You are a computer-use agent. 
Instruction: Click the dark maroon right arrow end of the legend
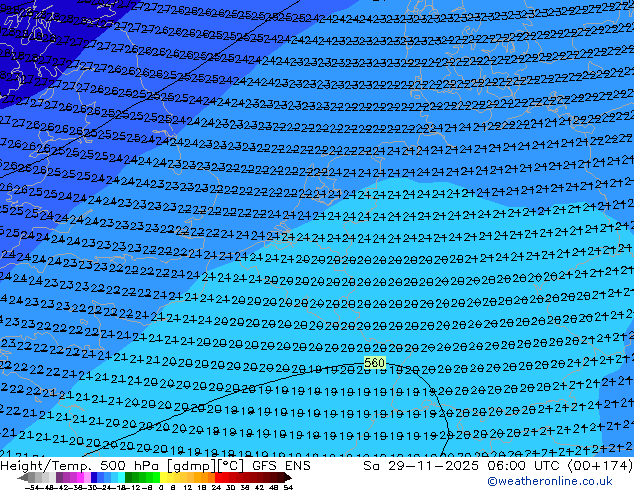tap(288, 478)
